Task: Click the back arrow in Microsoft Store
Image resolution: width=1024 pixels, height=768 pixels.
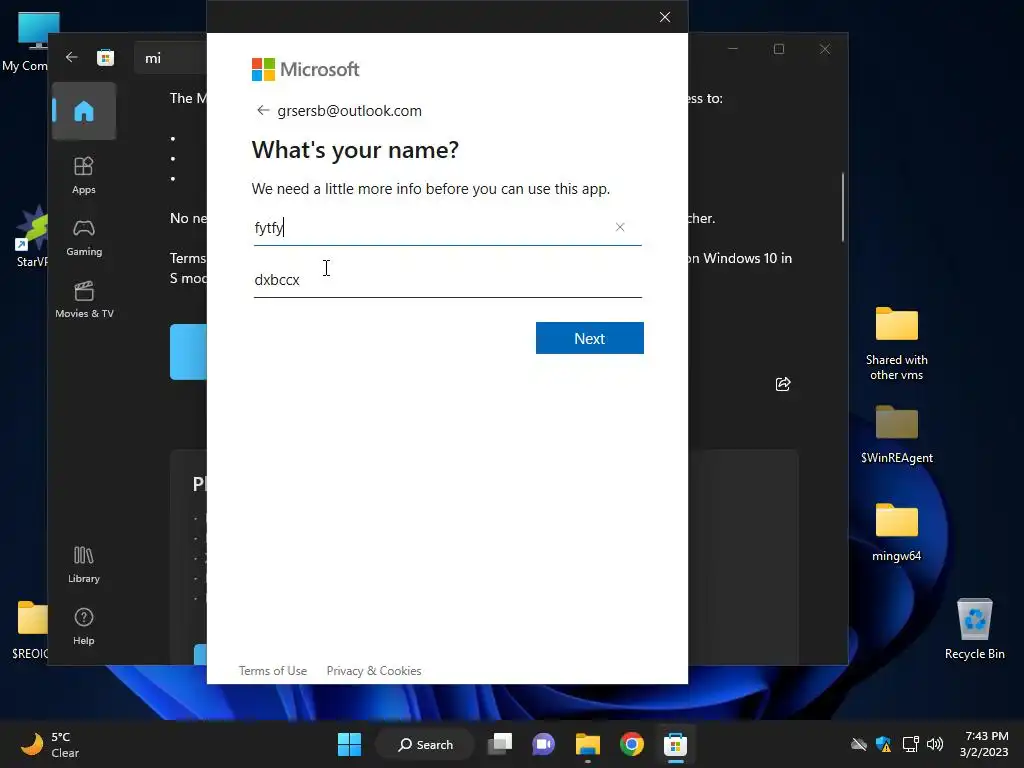Action: [72, 57]
